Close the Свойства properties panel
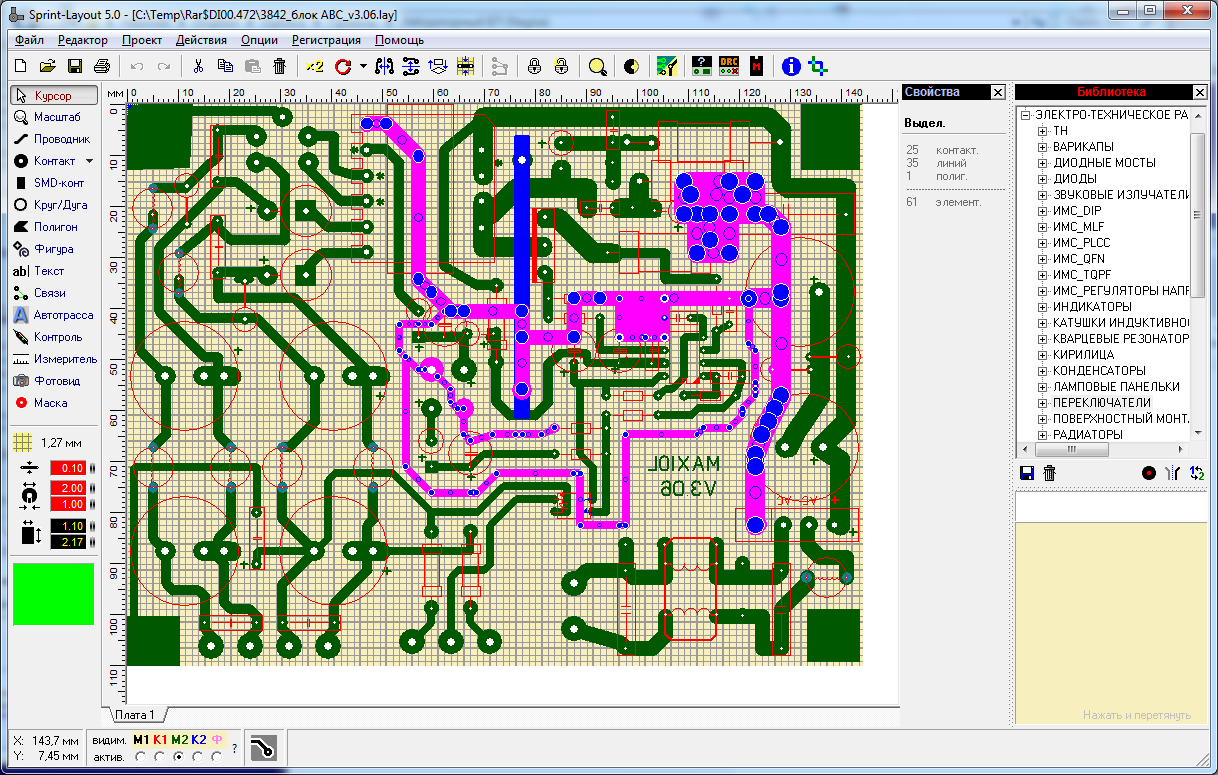This screenshot has width=1218, height=775. point(997,92)
